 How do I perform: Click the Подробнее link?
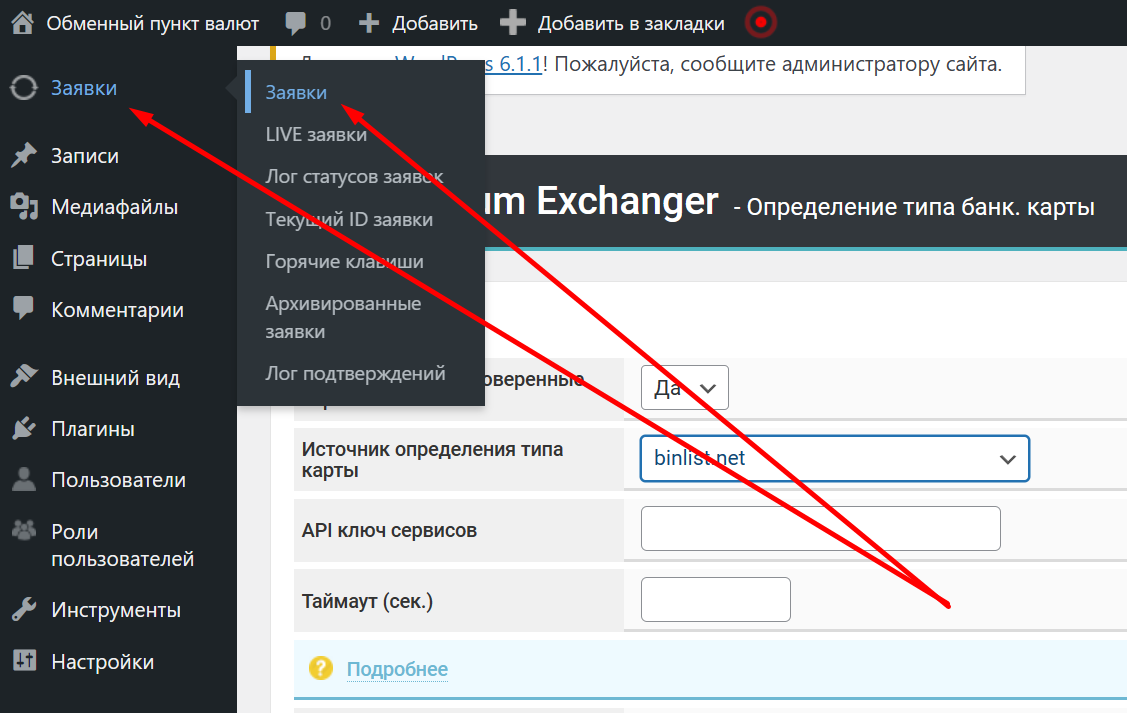click(x=397, y=669)
